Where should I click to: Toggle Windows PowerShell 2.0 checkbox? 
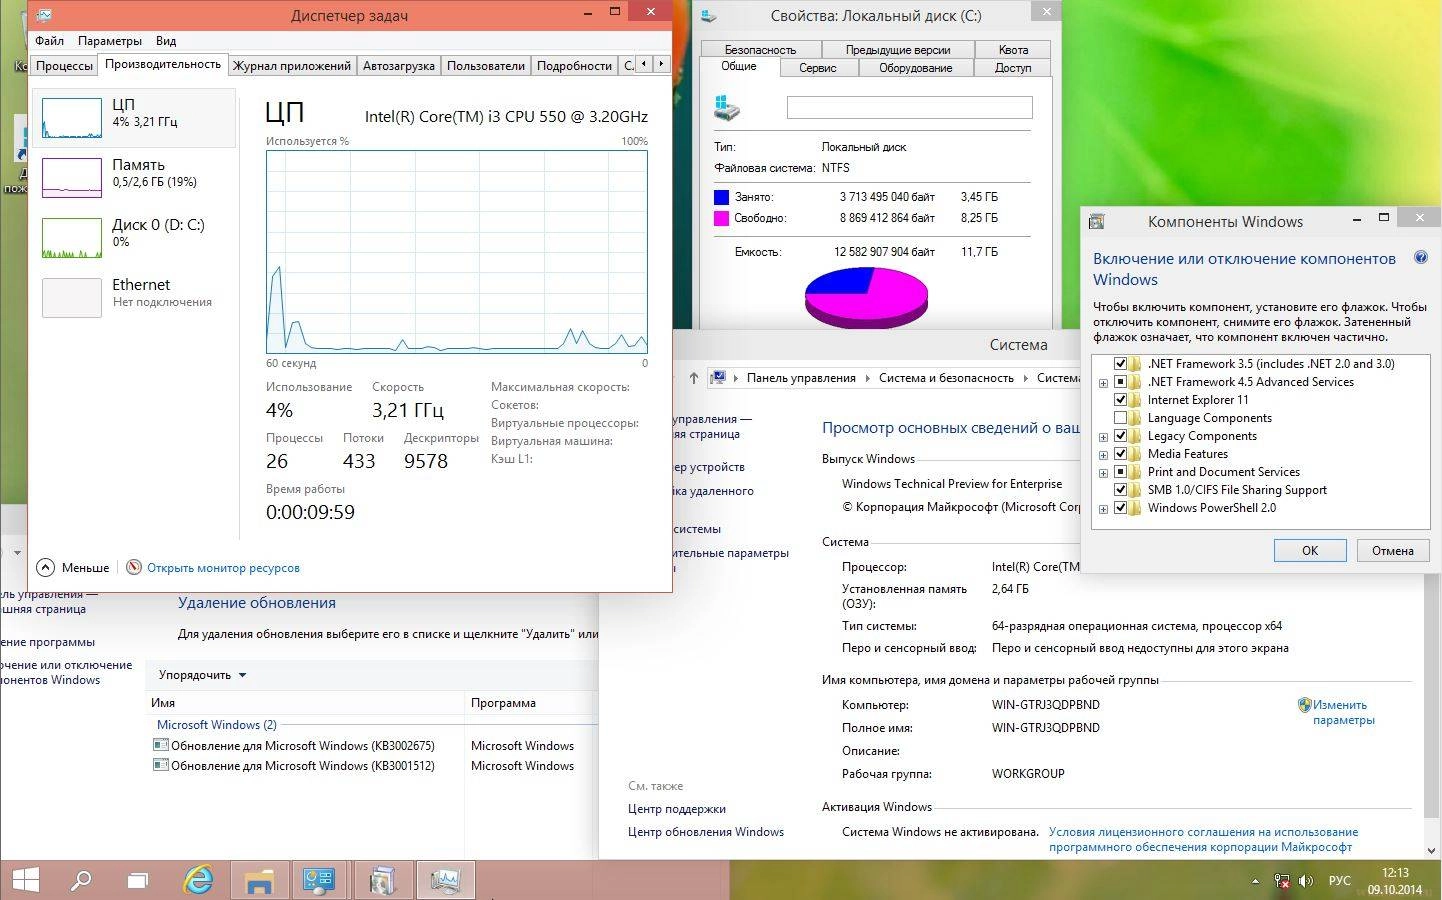click(x=1120, y=508)
